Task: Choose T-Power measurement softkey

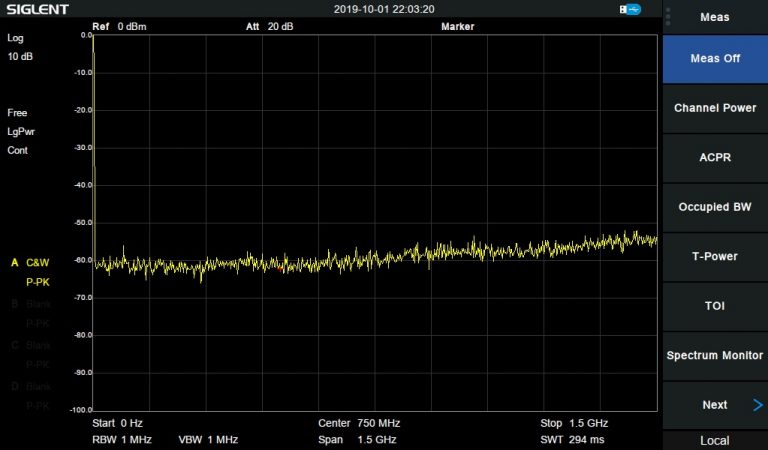Action: coord(714,256)
